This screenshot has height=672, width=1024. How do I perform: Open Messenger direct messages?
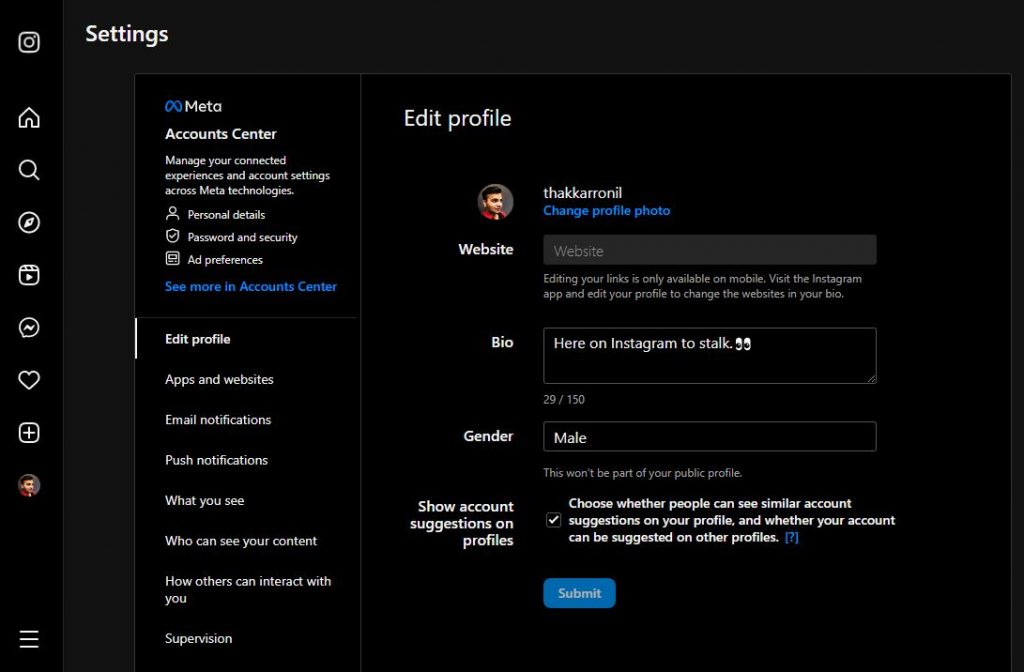pos(28,327)
